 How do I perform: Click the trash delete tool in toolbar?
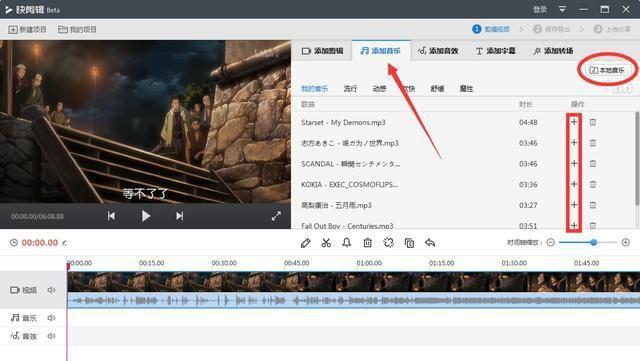tap(367, 243)
